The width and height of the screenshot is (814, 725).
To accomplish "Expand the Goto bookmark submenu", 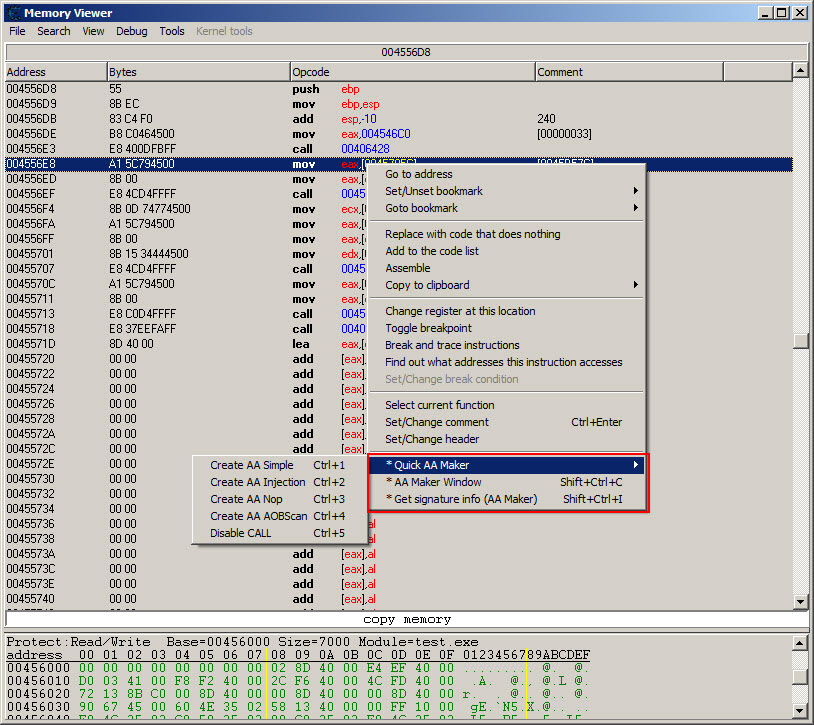I will click(507, 208).
